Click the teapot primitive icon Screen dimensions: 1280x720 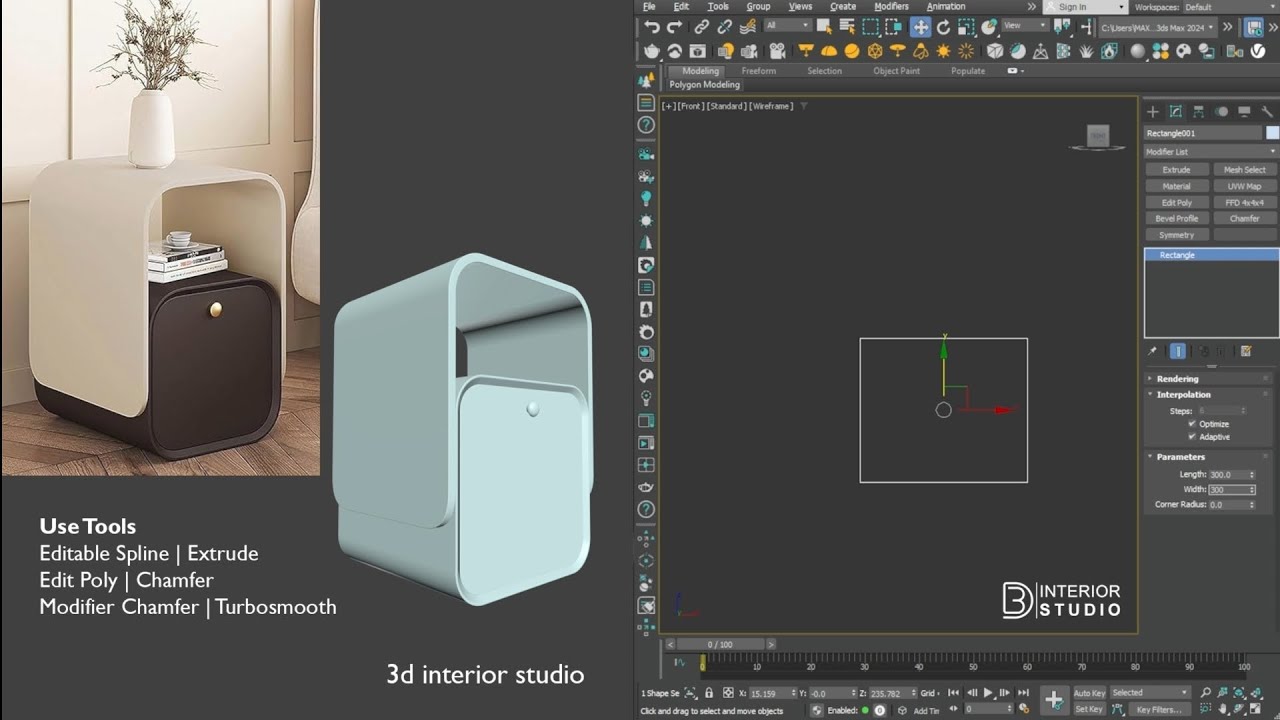pyautogui.click(x=652, y=51)
